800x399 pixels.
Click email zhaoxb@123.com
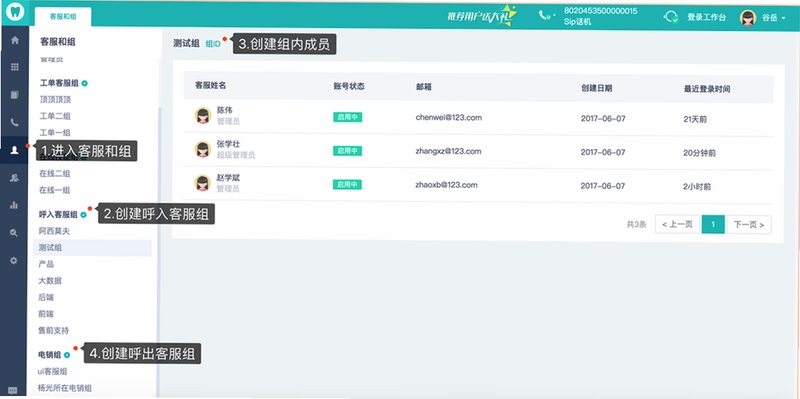pyautogui.click(x=446, y=185)
